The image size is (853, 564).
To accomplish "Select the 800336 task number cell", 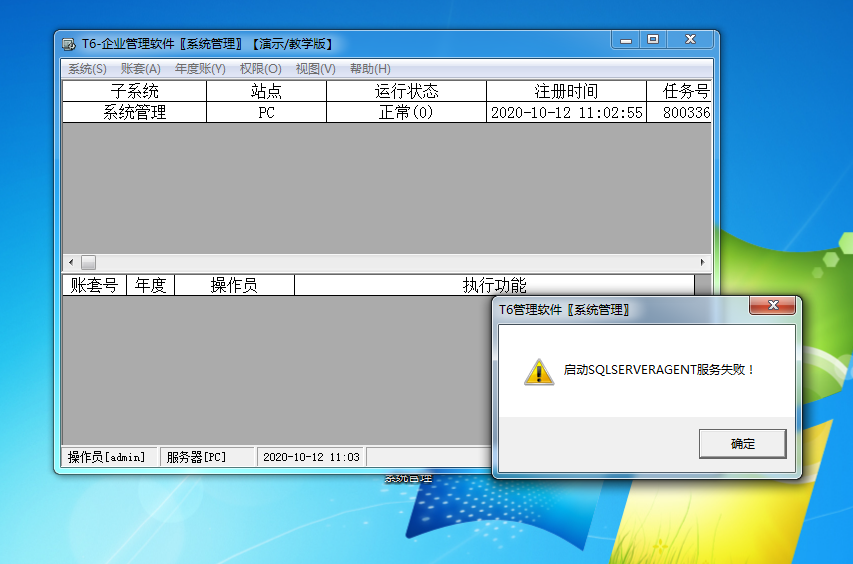I will (679, 112).
